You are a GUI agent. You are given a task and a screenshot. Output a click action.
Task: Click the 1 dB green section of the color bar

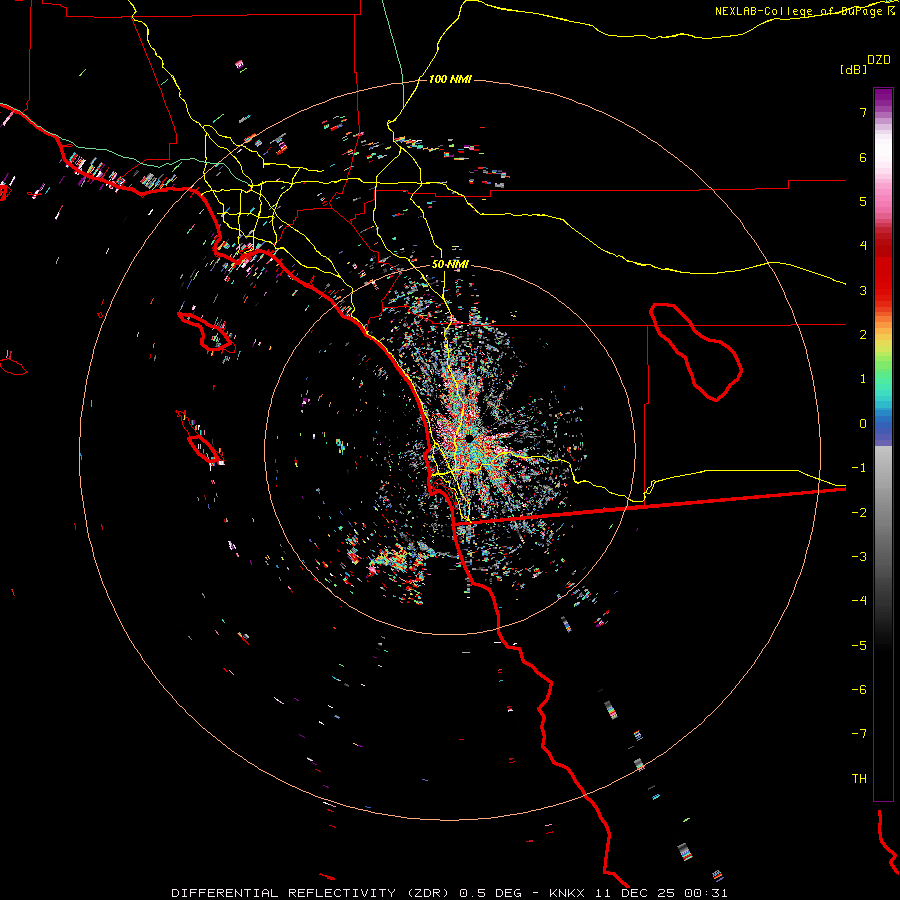tap(883, 379)
